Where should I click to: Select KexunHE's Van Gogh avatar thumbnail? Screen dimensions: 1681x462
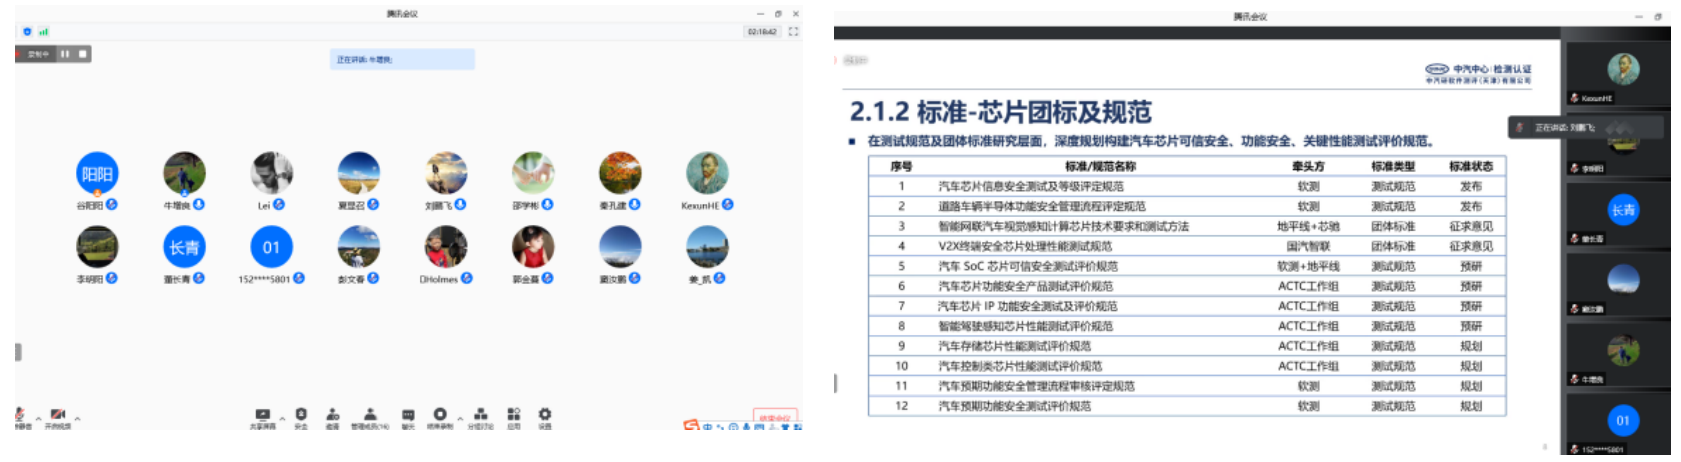707,173
